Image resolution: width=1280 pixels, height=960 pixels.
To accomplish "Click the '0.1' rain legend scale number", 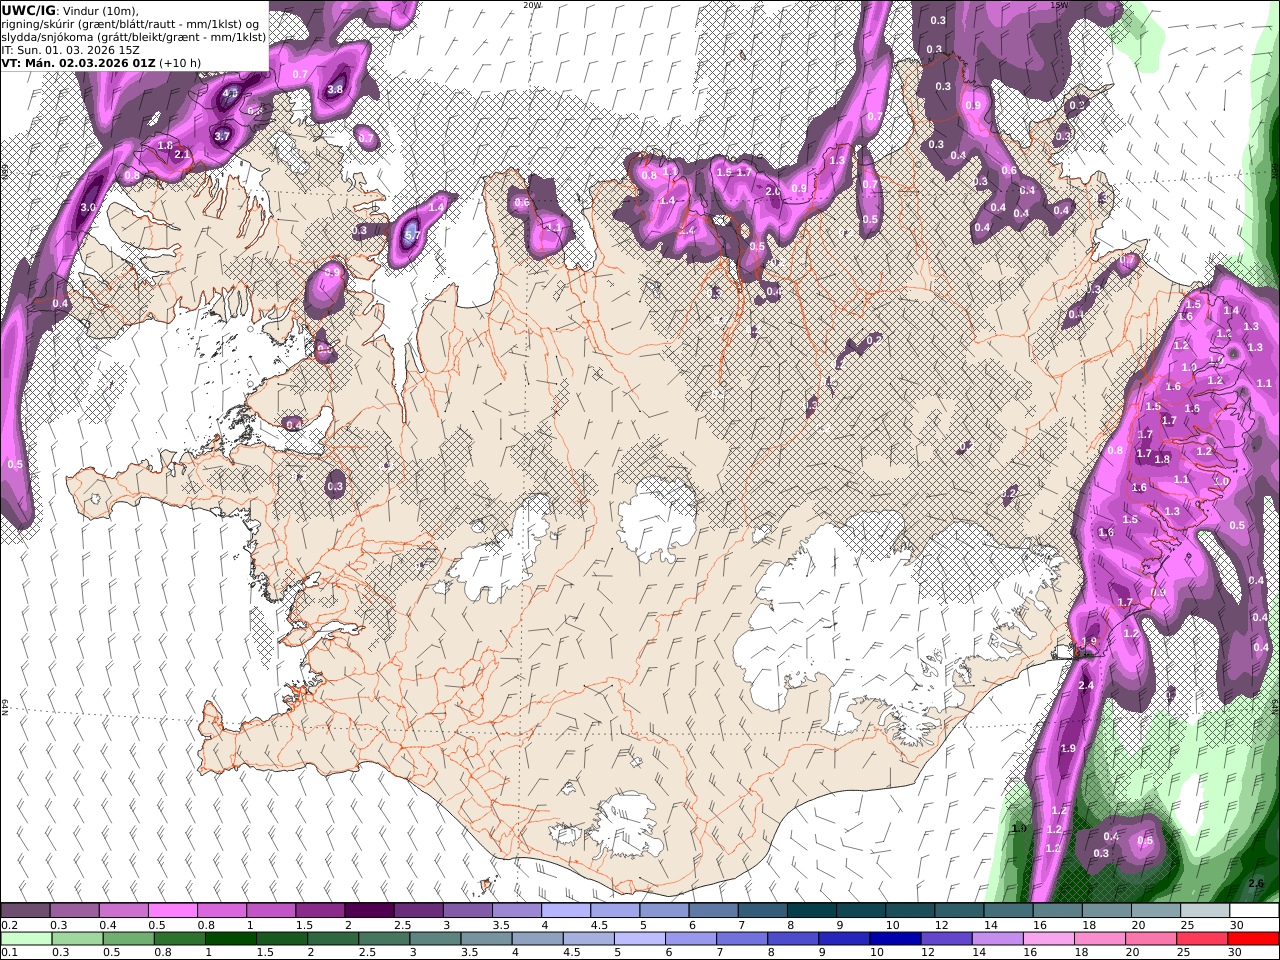I will 8,953.
